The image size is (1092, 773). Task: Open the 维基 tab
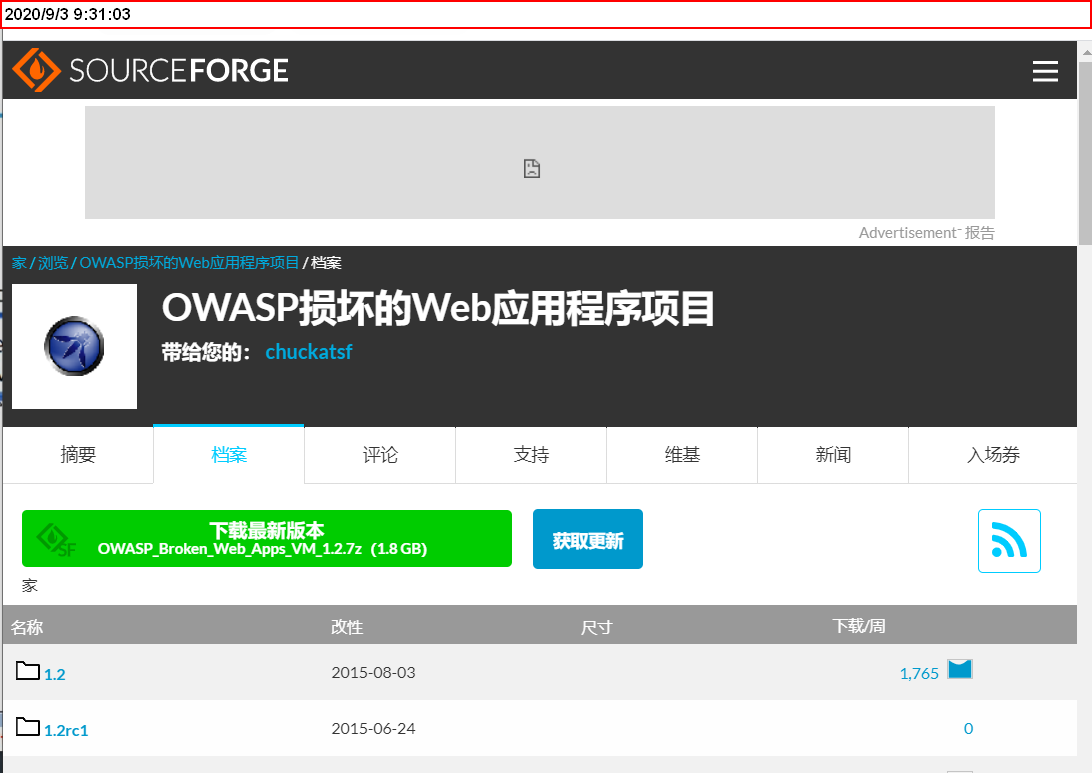tap(682, 455)
